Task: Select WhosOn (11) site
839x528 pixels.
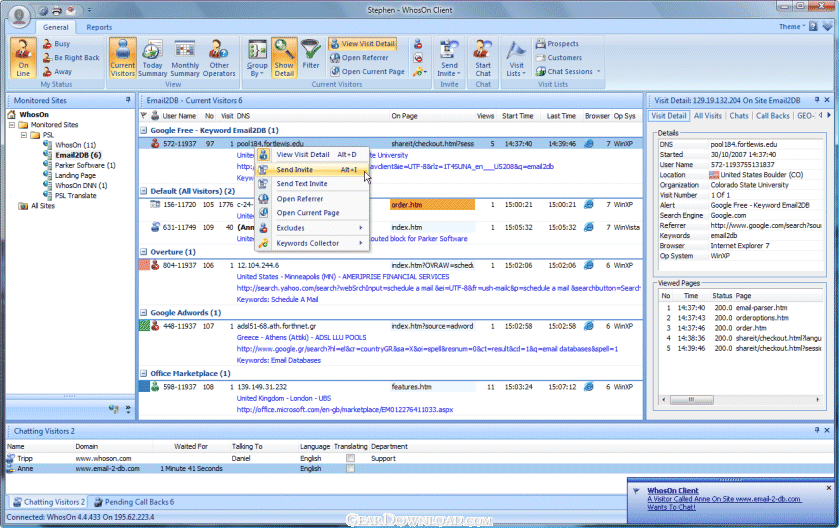Action: click(75, 145)
